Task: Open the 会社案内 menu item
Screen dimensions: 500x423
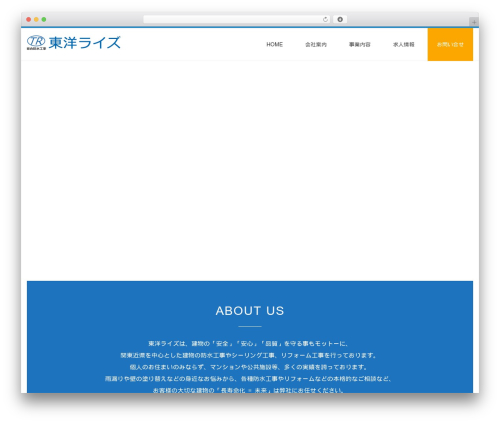Action: click(316, 44)
